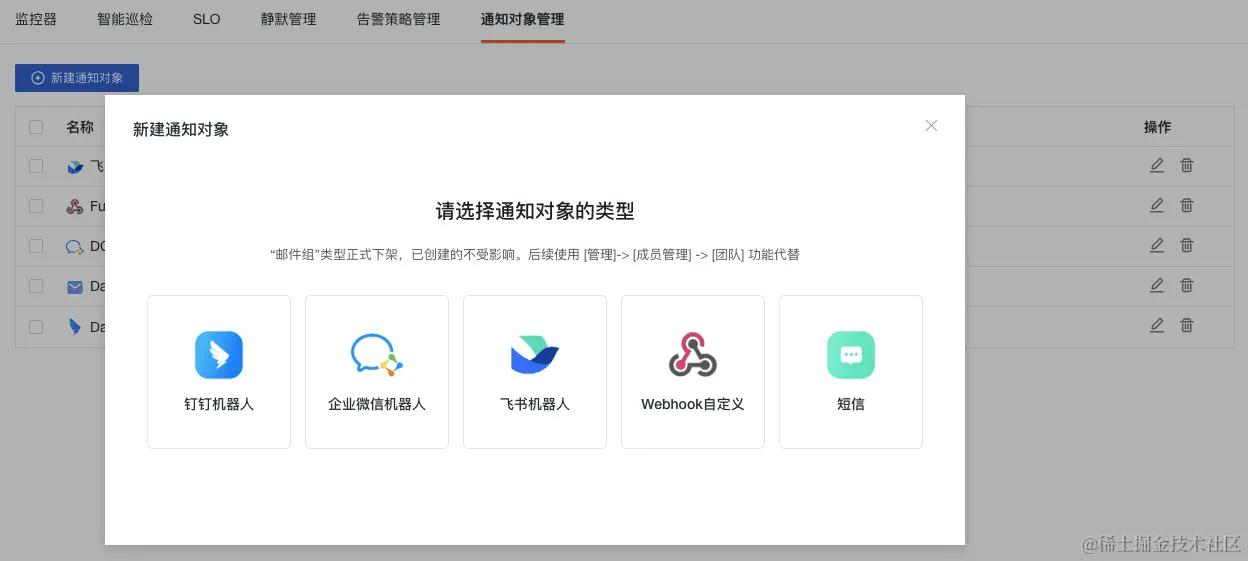Click the webhook icon beside Fu
This screenshot has height=561, width=1248.
[75, 207]
